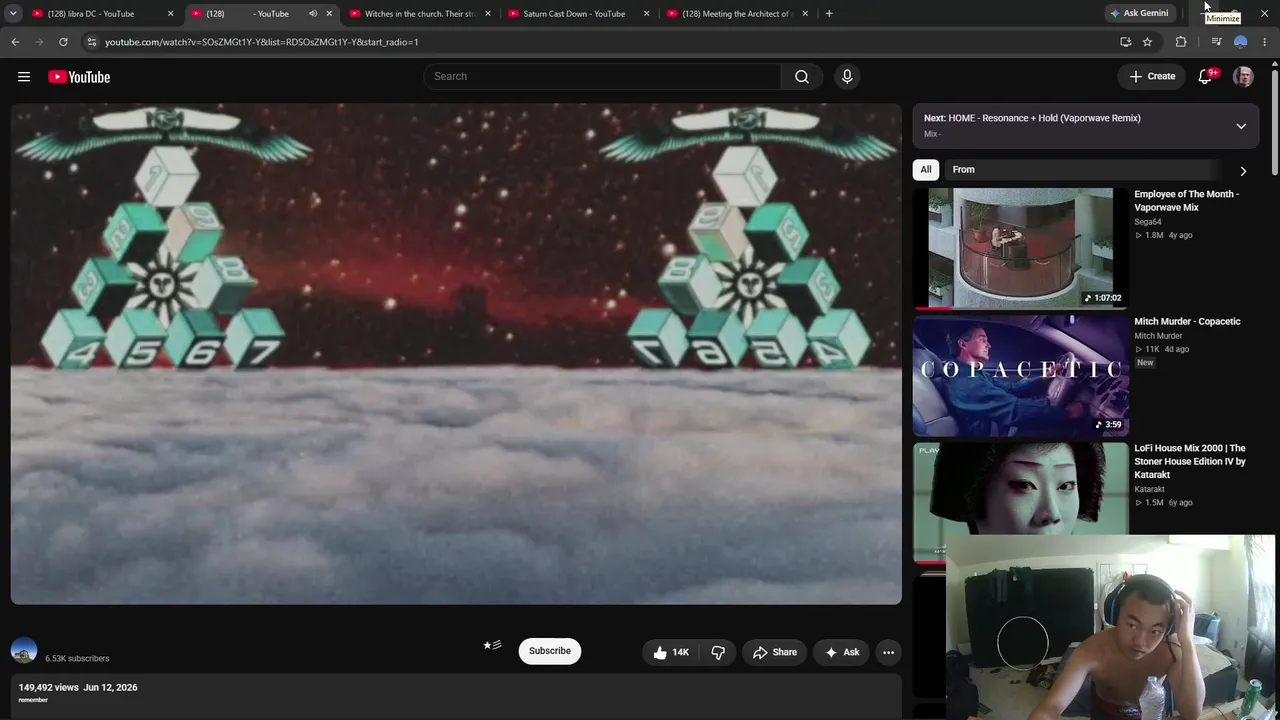Go back in browser history
The image size is (1280, 720).
click(x=15, y=42)
